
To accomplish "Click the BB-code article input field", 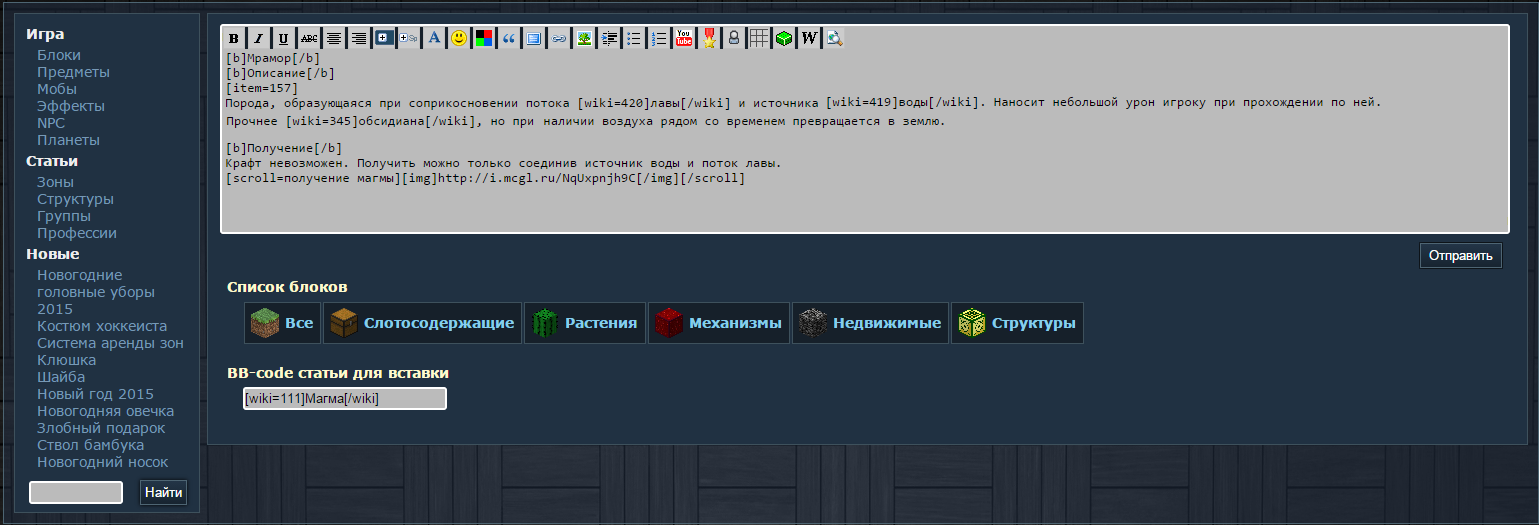I will [344, 398].
